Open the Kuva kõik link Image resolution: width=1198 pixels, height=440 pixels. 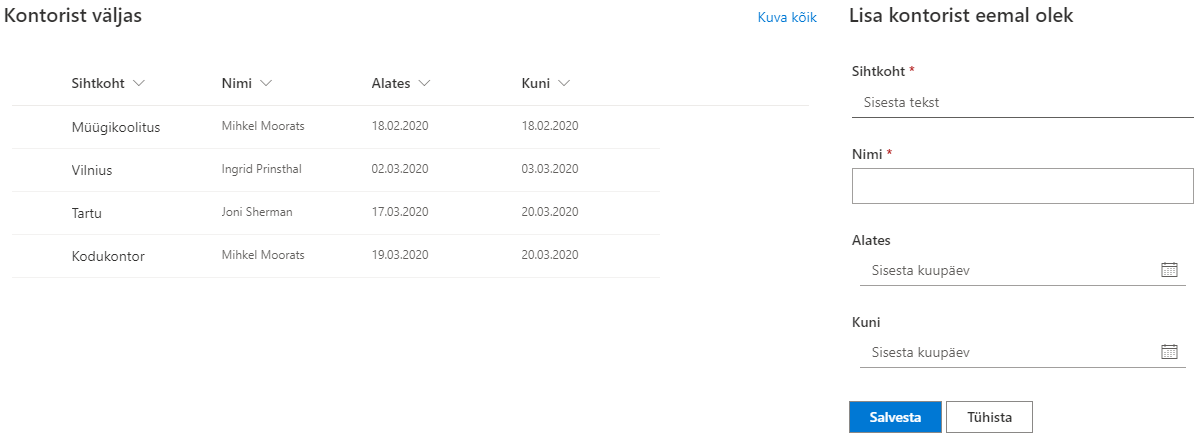click(x=787, y=18)
